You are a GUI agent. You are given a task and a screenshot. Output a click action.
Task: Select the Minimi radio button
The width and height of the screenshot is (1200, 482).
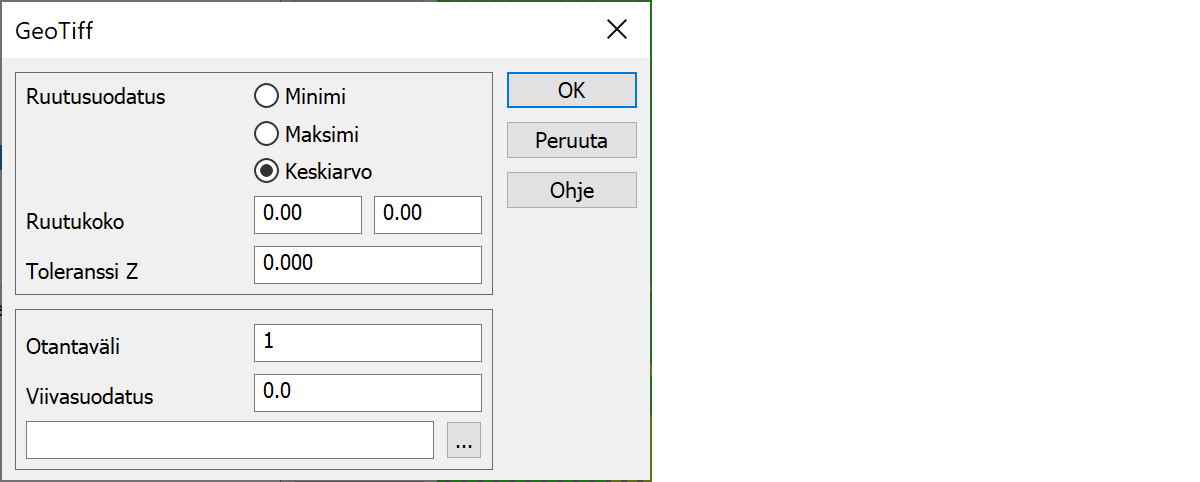click(267, 96)
